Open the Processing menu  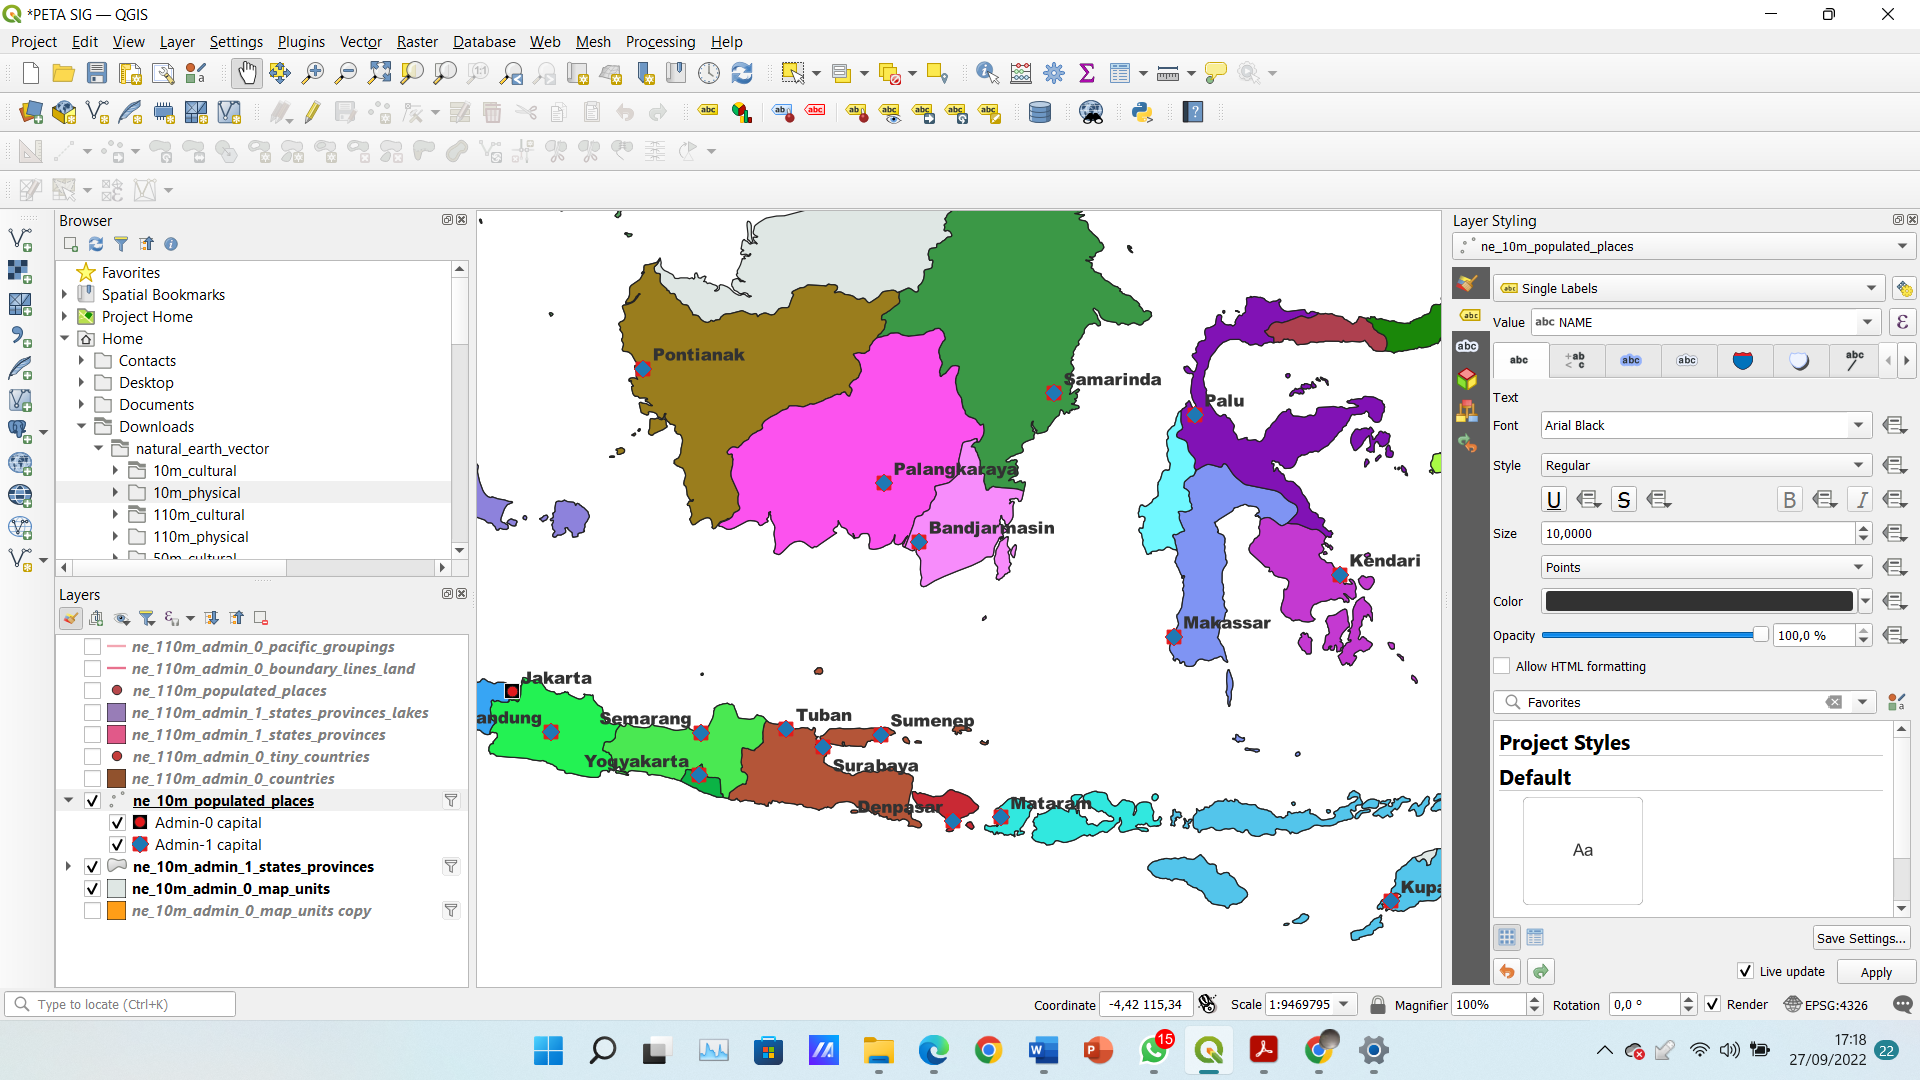tap(660, 42)
